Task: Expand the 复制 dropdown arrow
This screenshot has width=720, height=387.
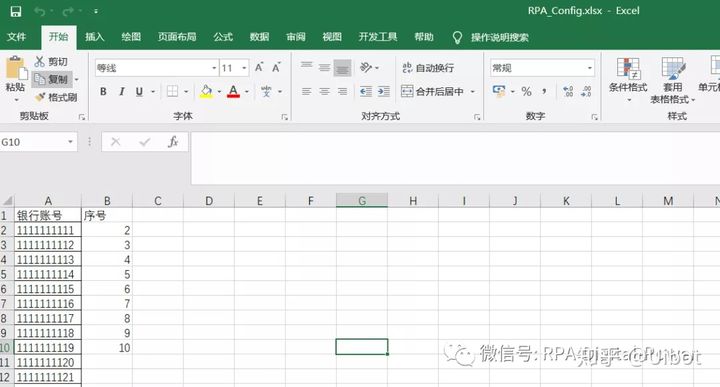Action: [77, 79]
